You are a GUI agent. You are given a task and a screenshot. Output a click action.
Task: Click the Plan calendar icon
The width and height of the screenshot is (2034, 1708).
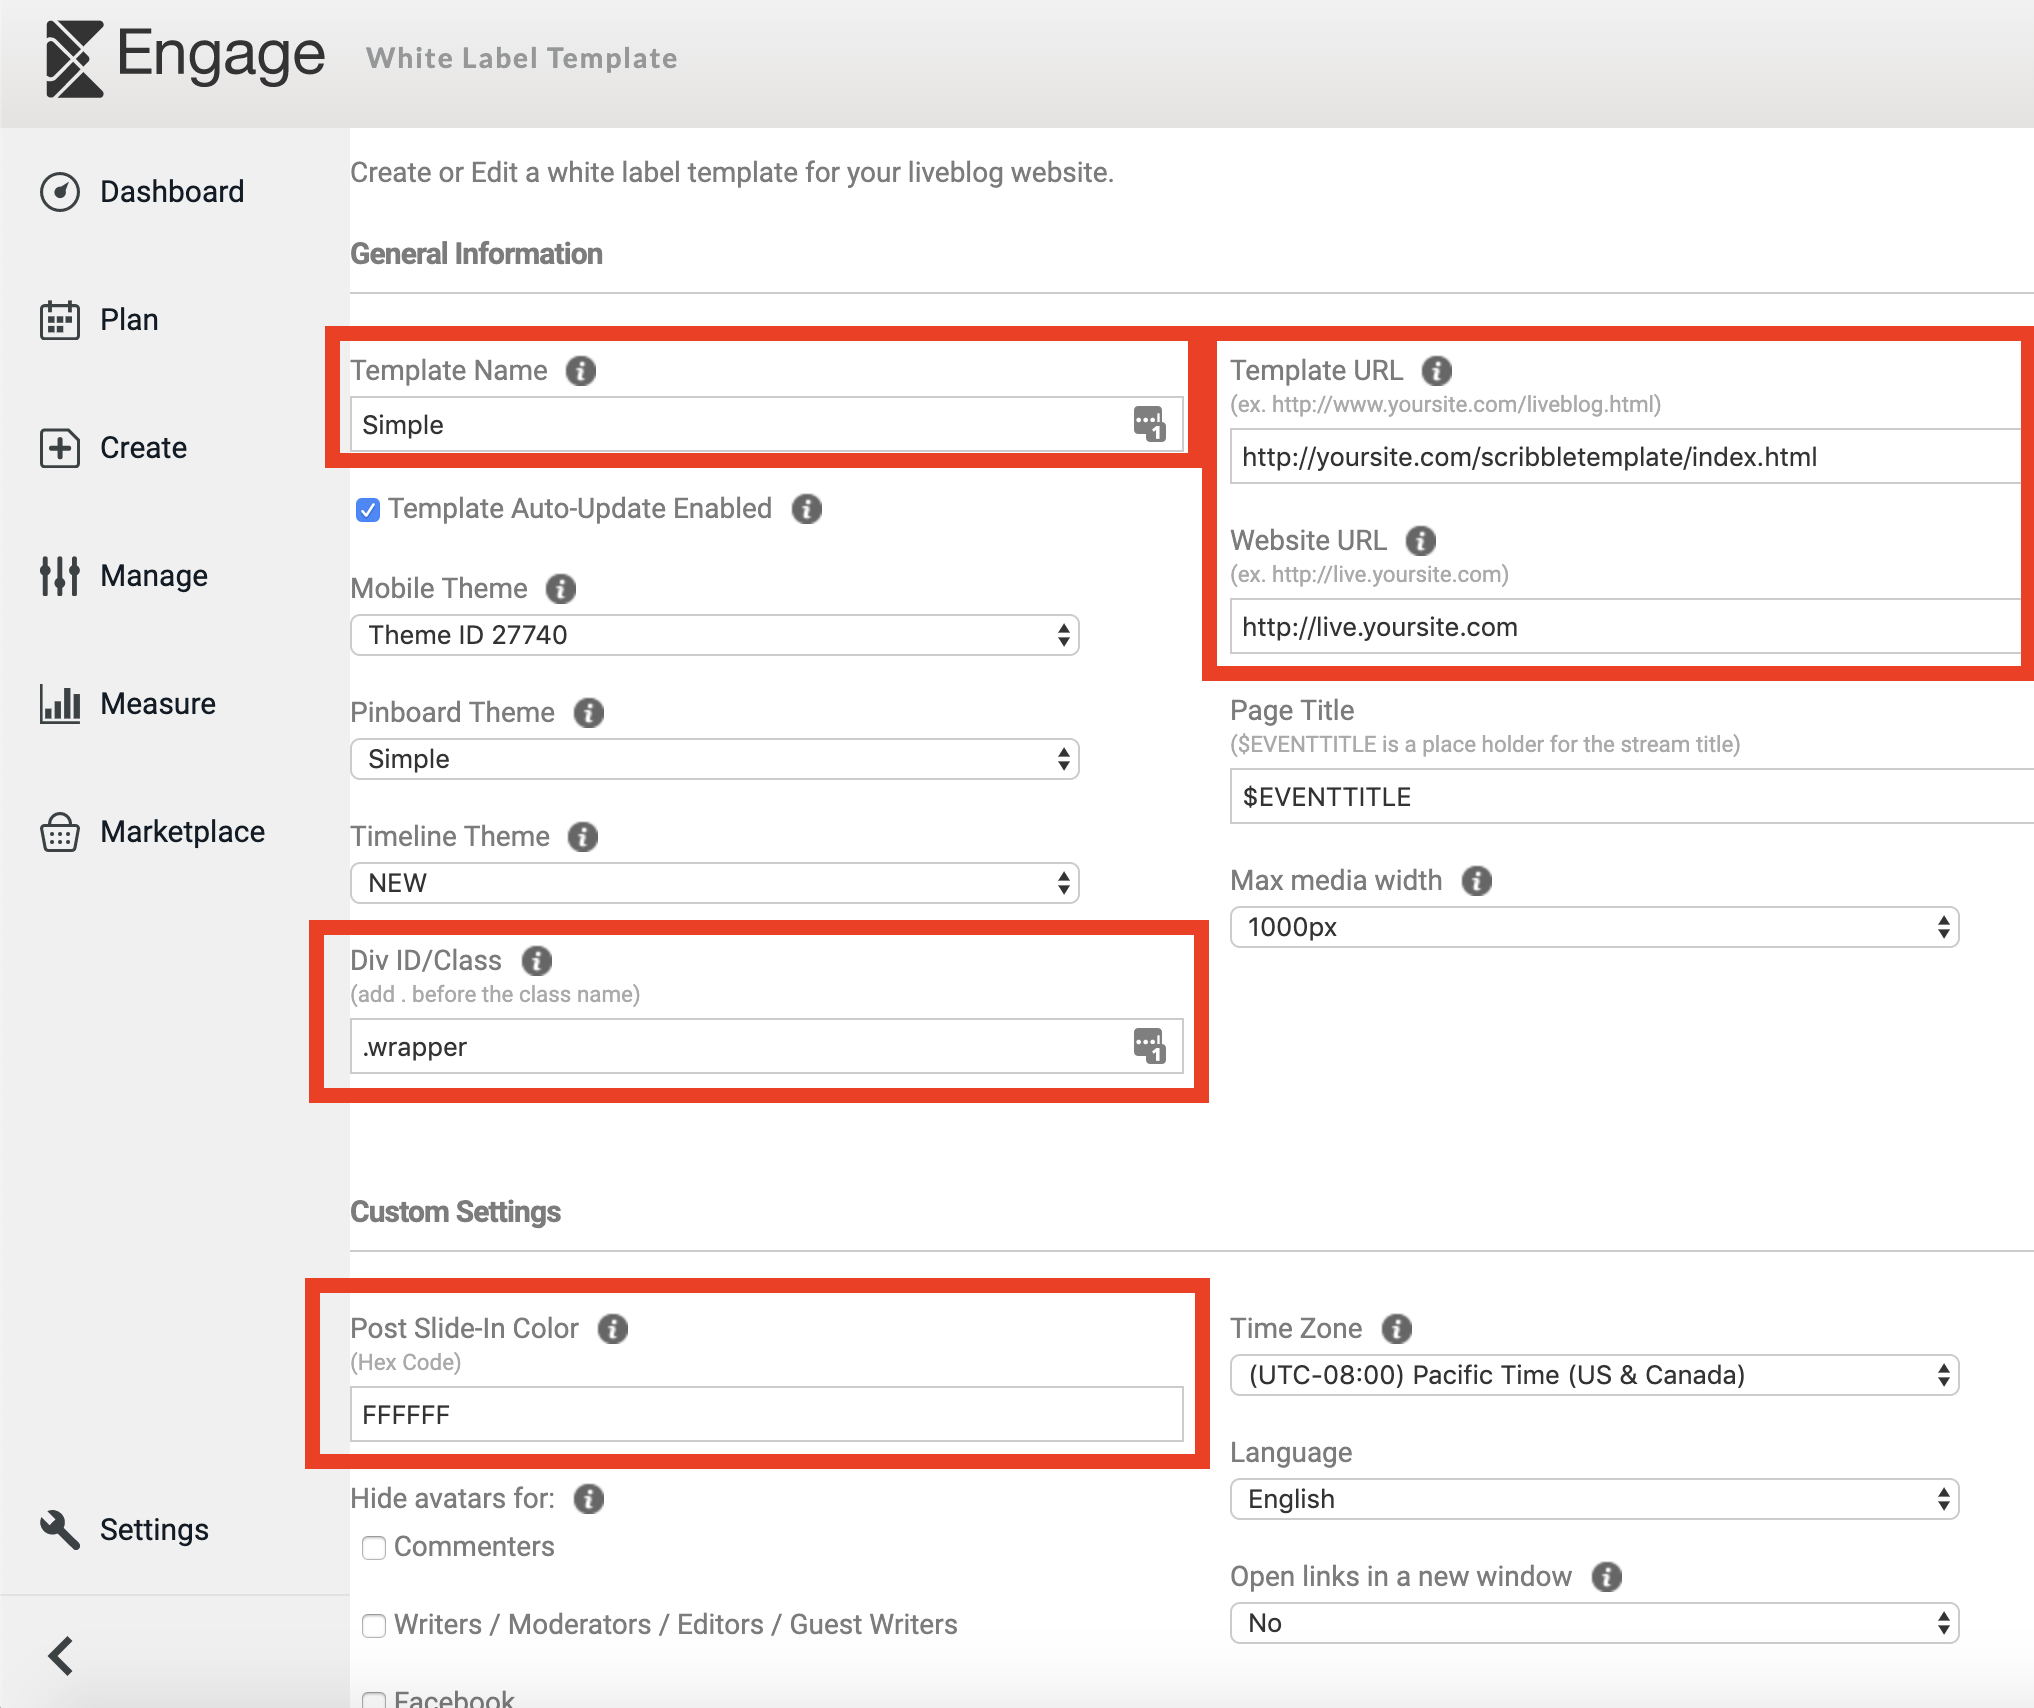pyautogui.click(x=60, y=320)
